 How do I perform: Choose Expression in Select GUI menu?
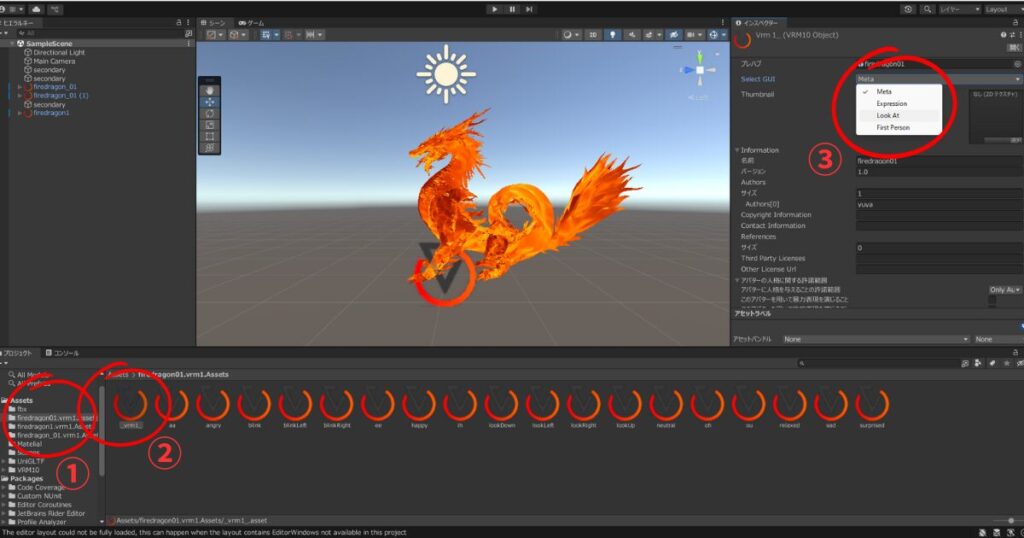[899, 104]
